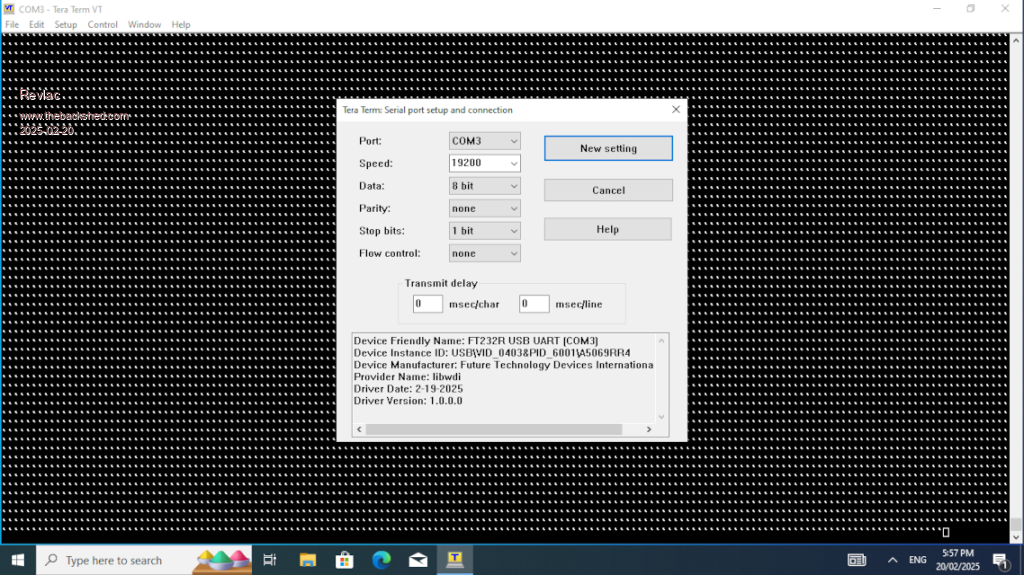This screenshot has height=575, width=1024.
Task: Open the Mail app taskbar icon
Action: tap(418, 560)
